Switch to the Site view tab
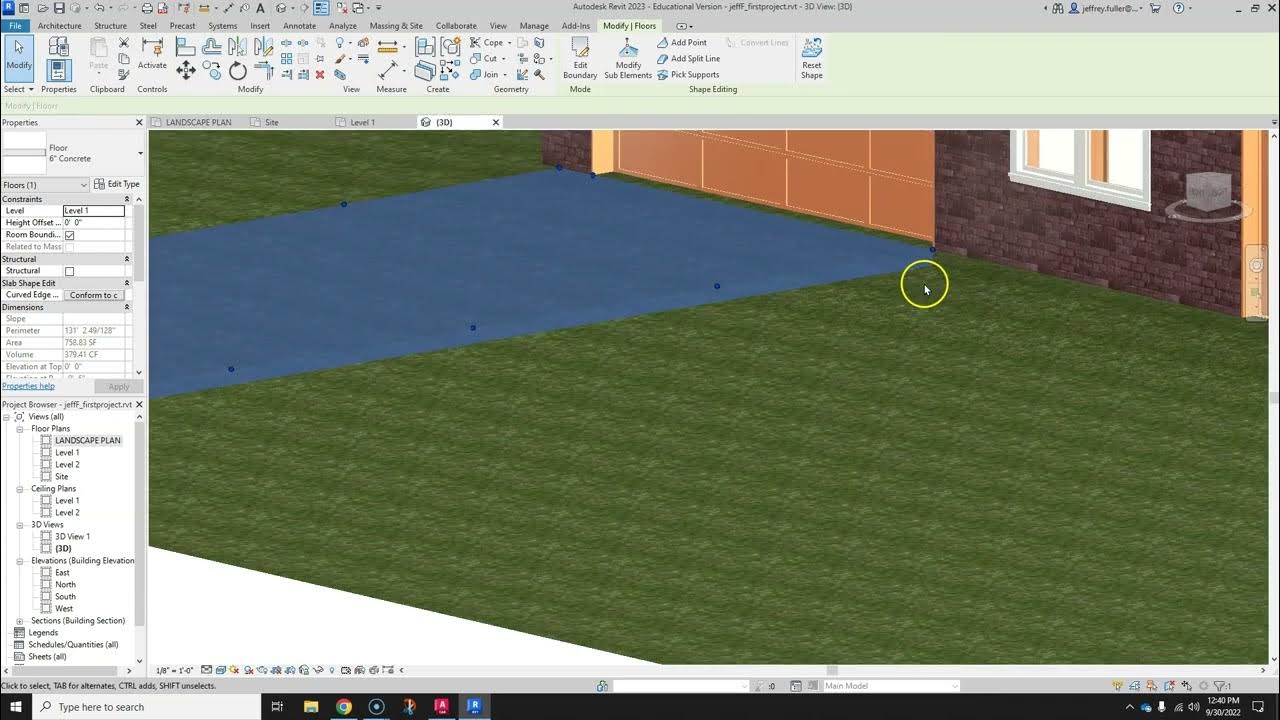Screen dimensions: 1280x720 tap(271, 122)
